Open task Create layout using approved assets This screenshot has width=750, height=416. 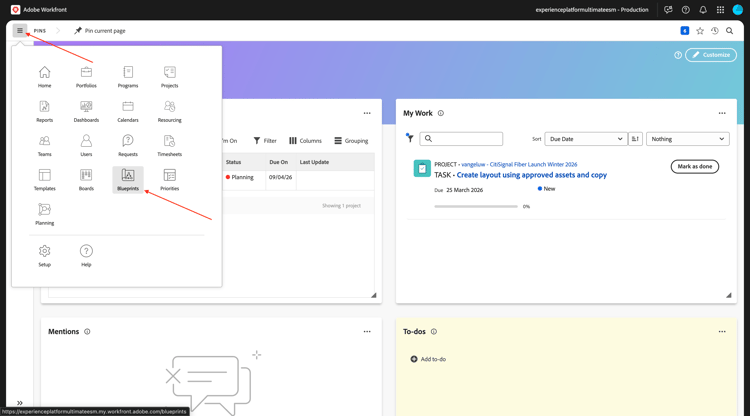[531, 175]
